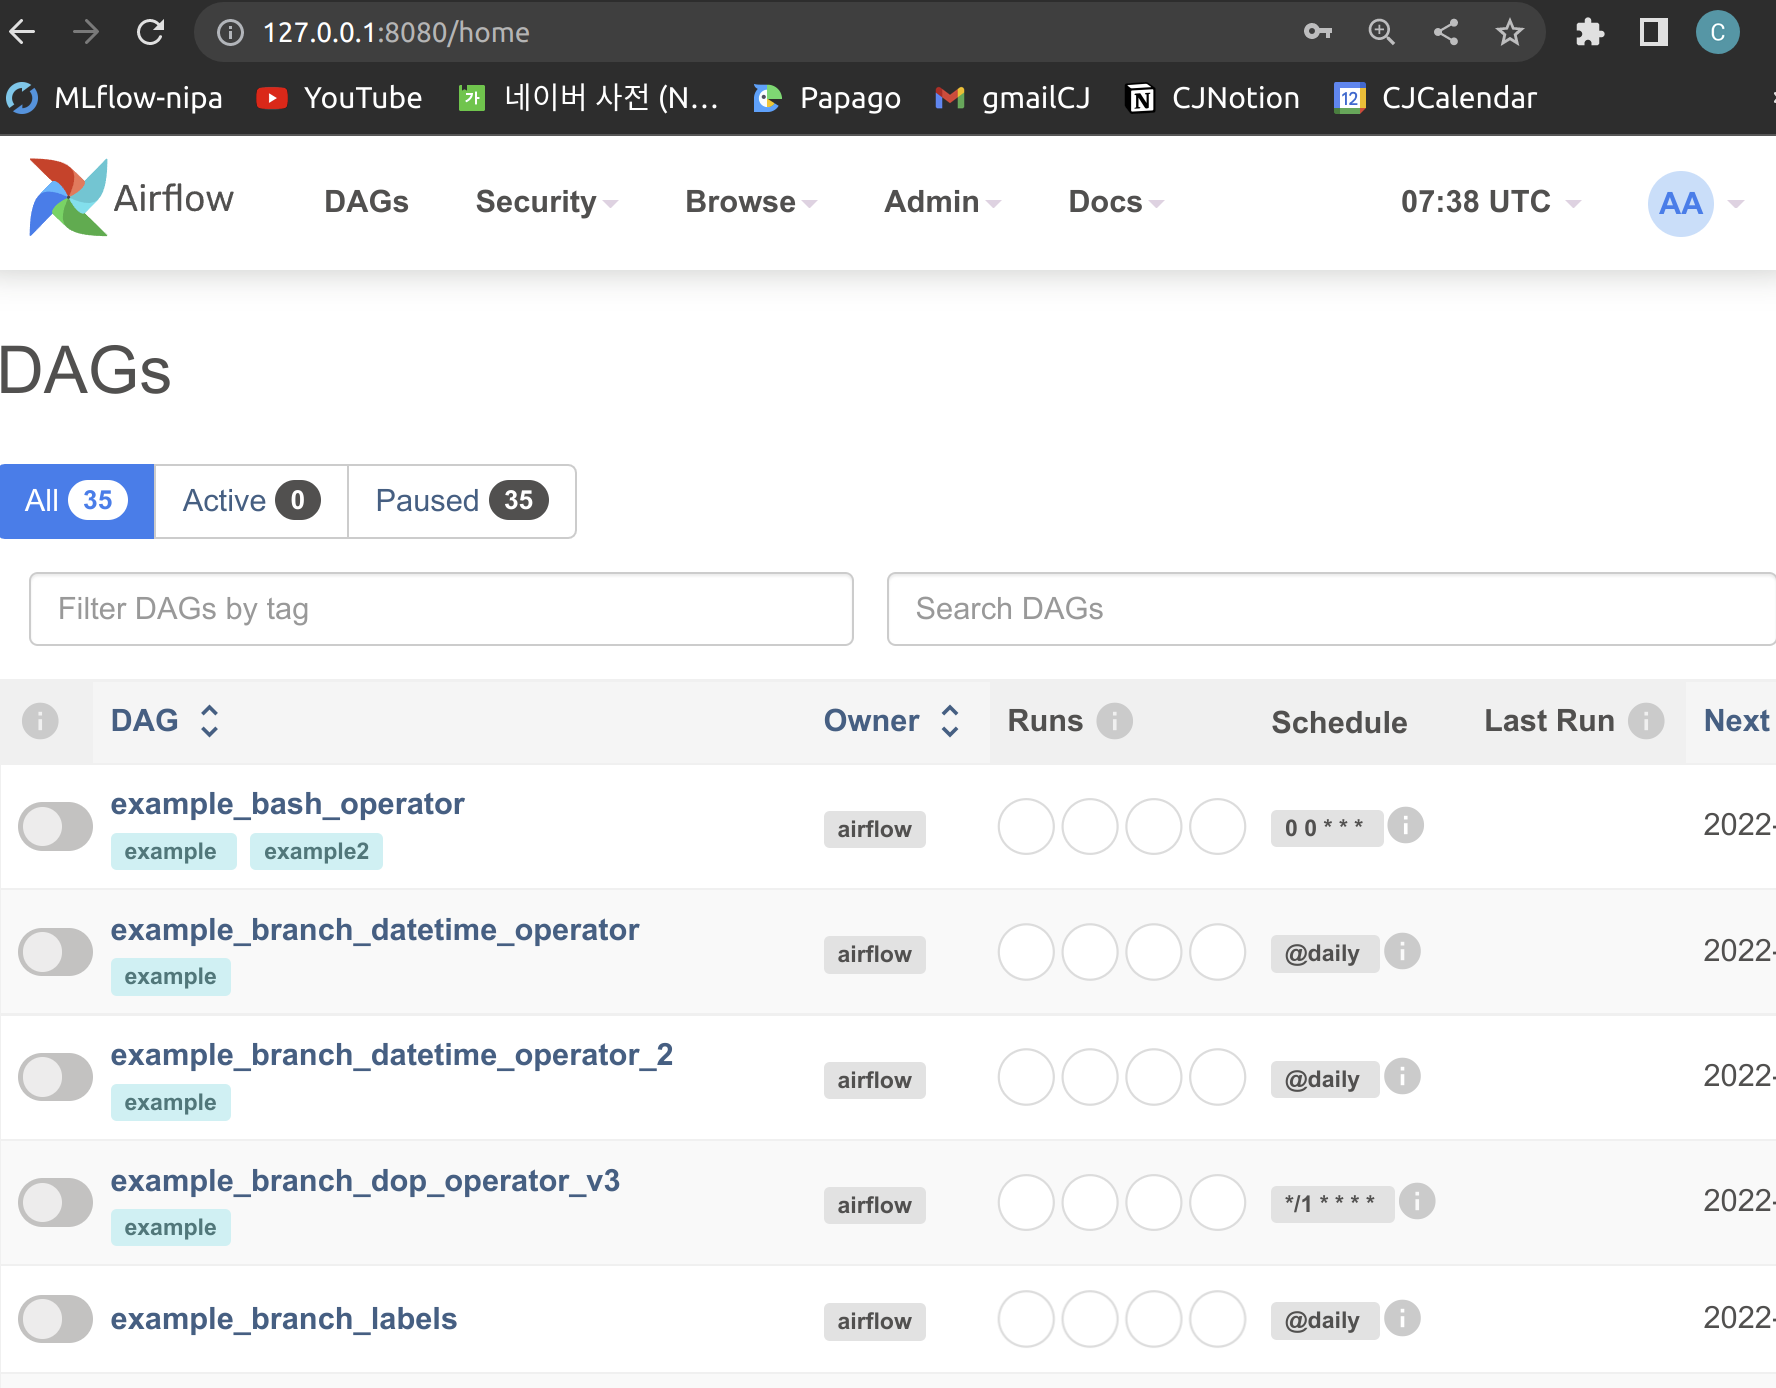The width and height of the screenshot is (1776, 1388).
Task: Select the Active 0 filter tab
Action: coord(251,501)
